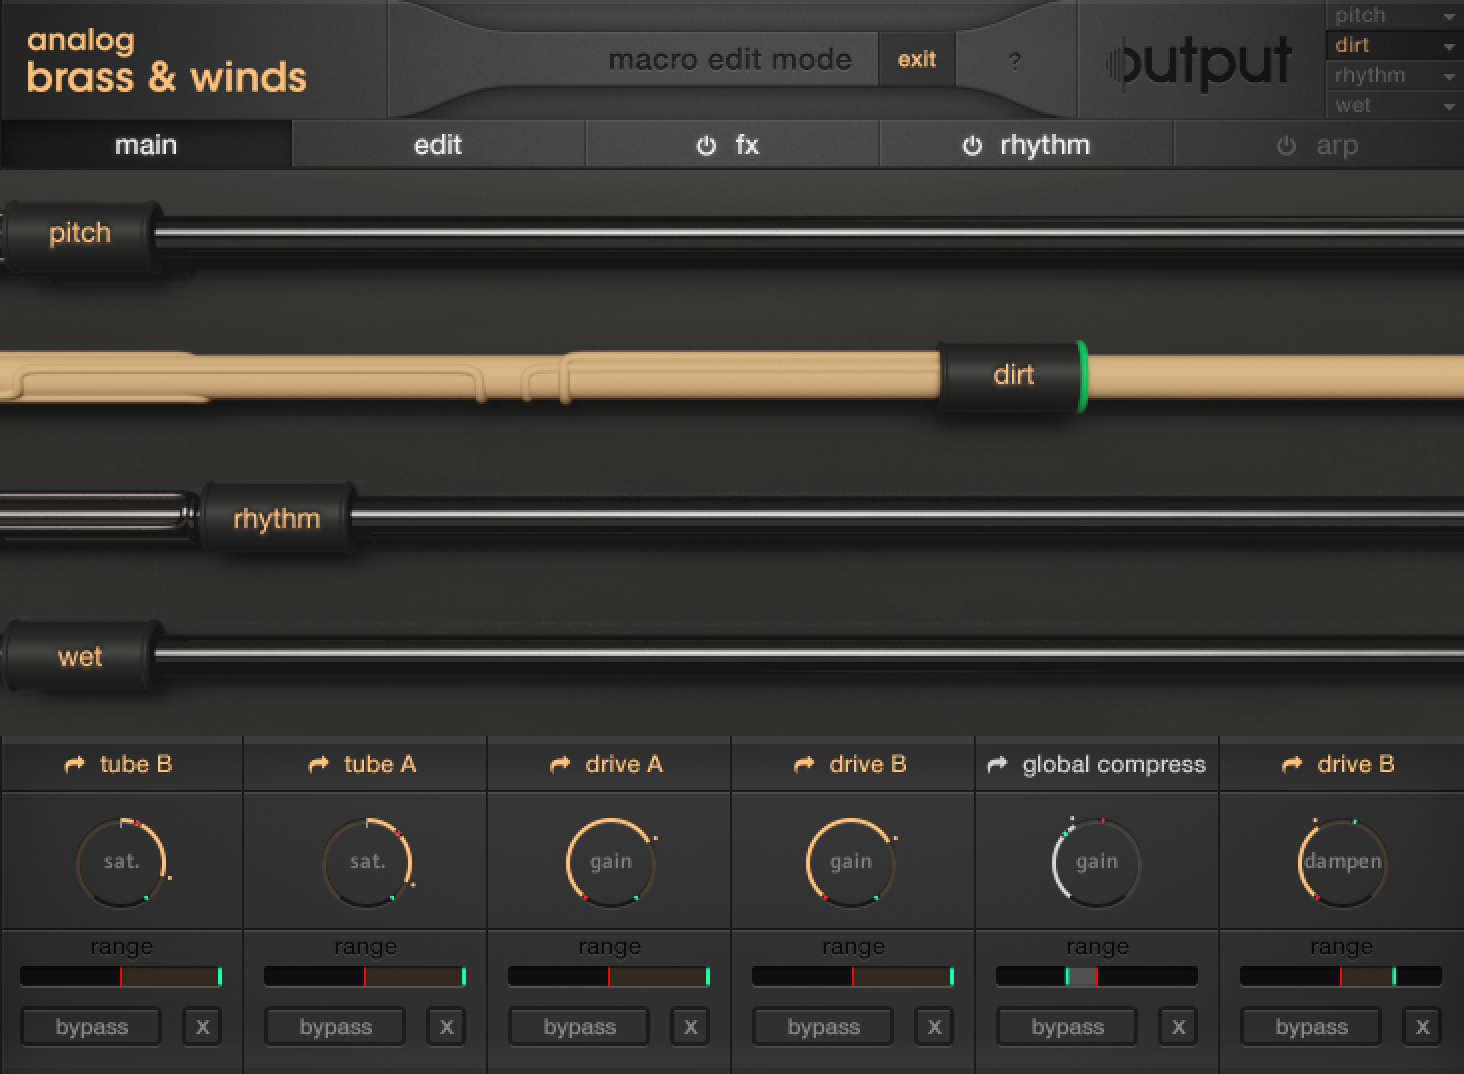The image size is (1464, 1074).
Task: Click the arrow icon next to drive A
Action: coord(558,764)
